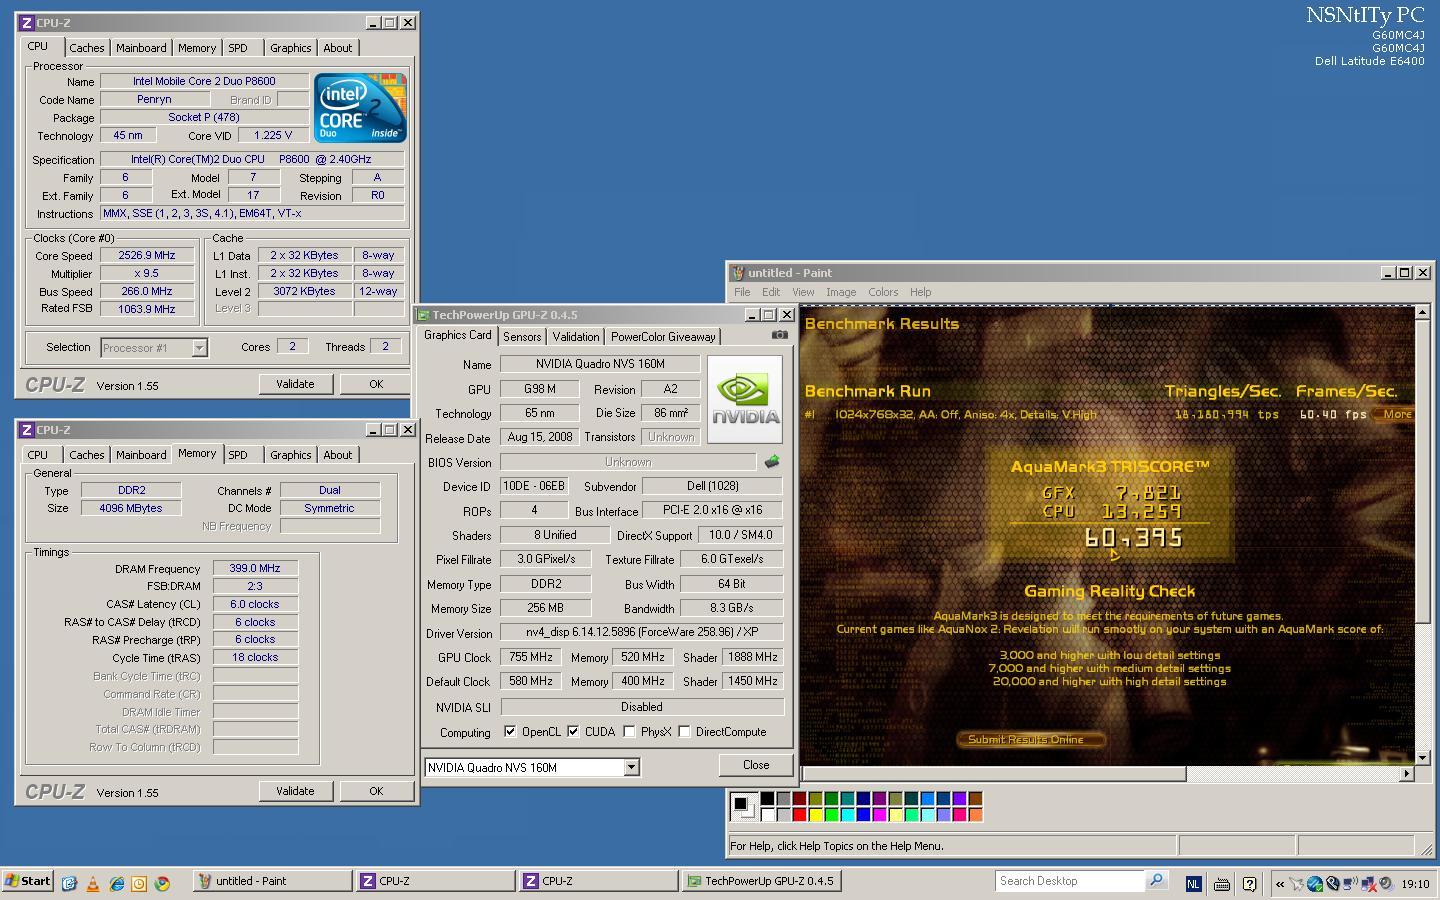Click the desktop search magnifier icon
This screenshot has height=900, width=1440.
pyautogui.click(x=1156, y=880)
